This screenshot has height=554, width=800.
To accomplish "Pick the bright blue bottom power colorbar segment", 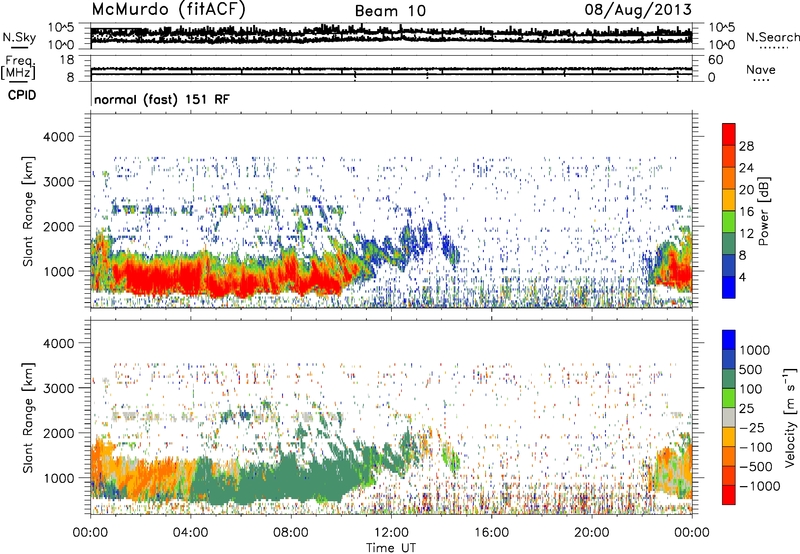I will pos(729,287).
